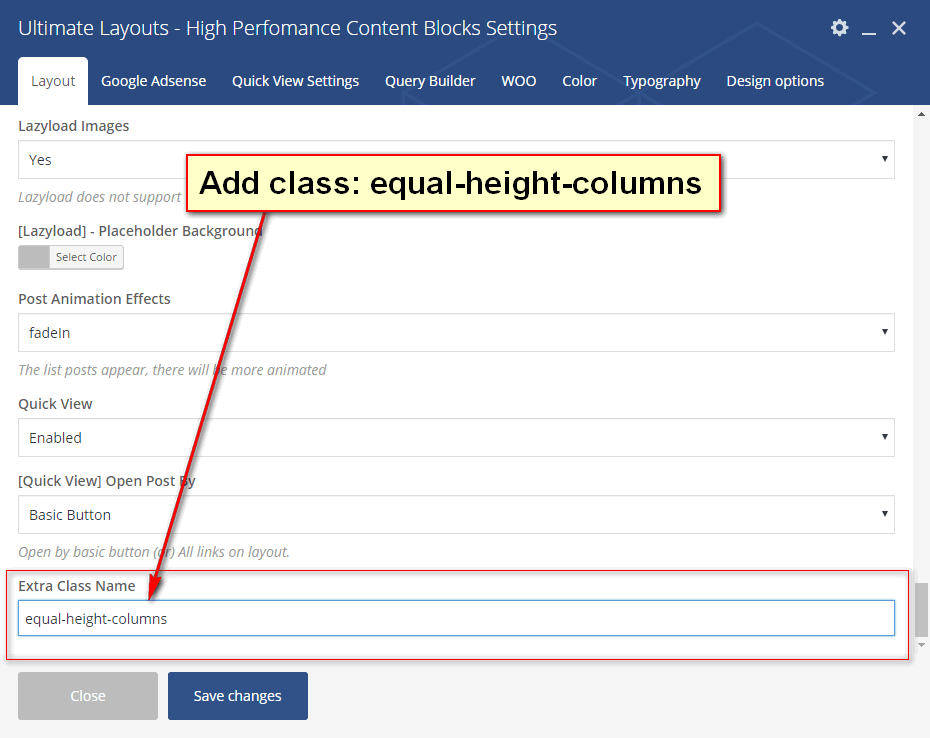Image resolution: width=930 pixels, height=738 pixels.
Task: Close the settings dialog with X icon
Action: coord(899,28)
